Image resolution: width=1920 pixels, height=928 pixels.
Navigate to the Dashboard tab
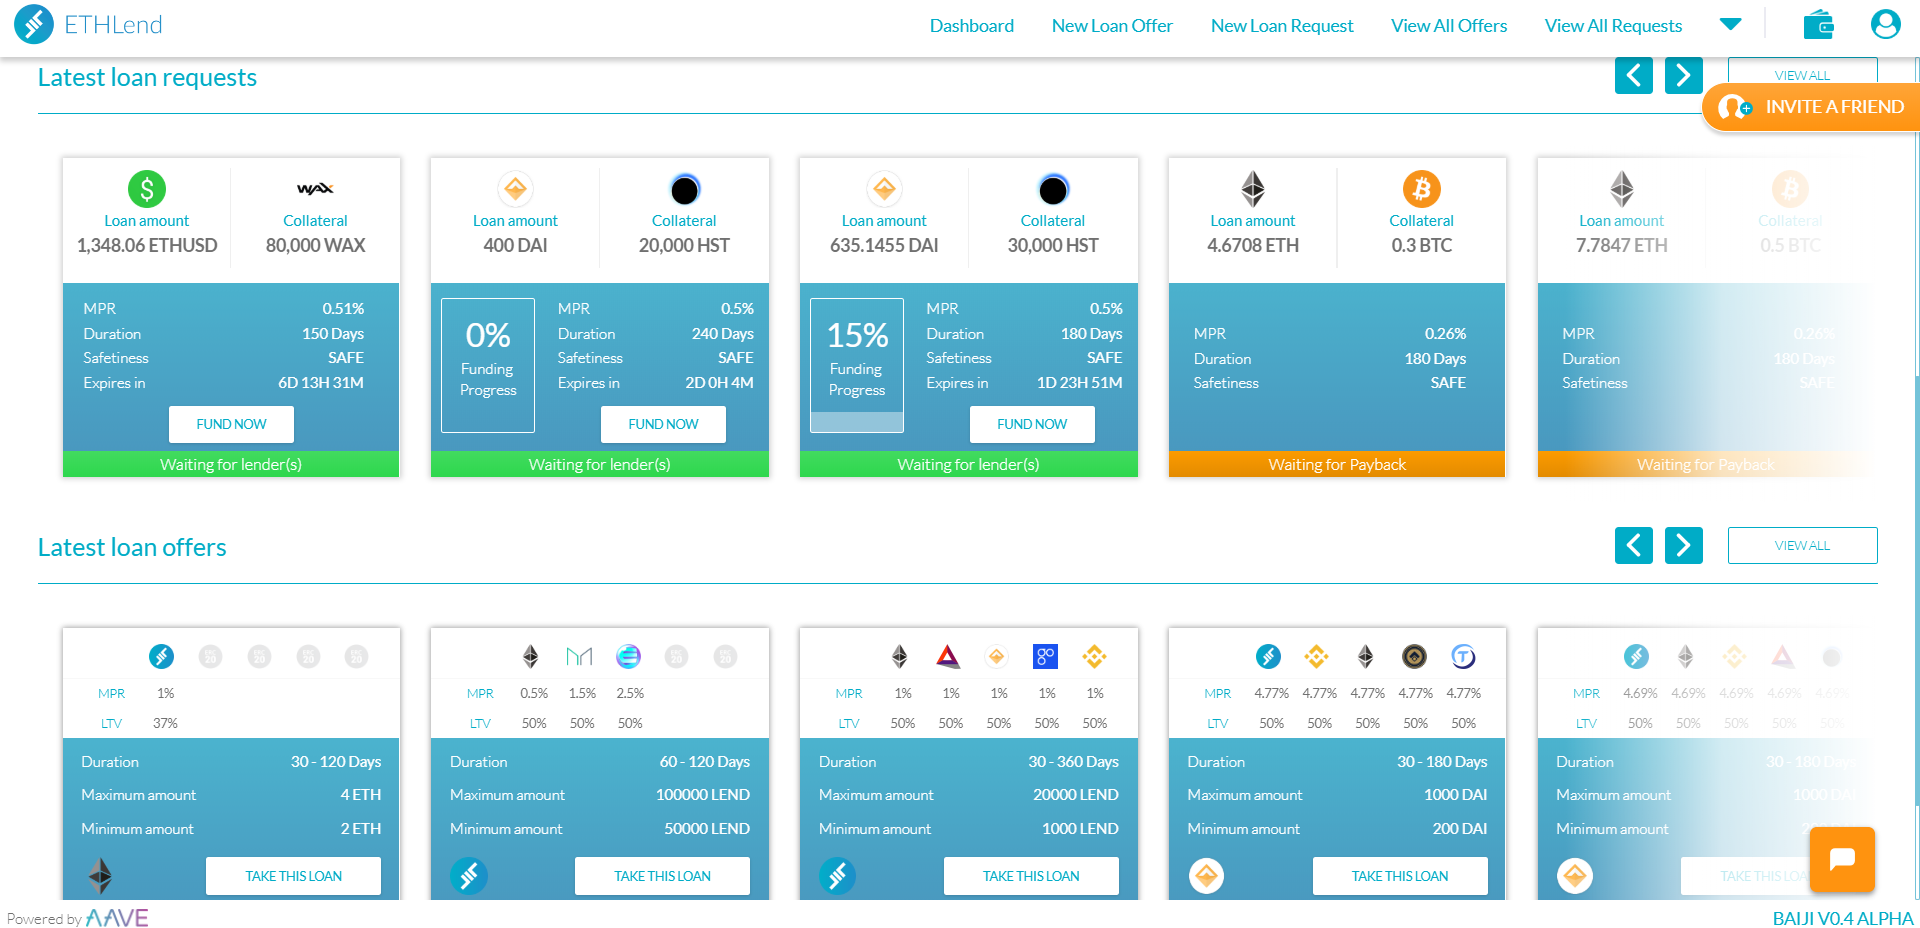[x=971, y=25]
